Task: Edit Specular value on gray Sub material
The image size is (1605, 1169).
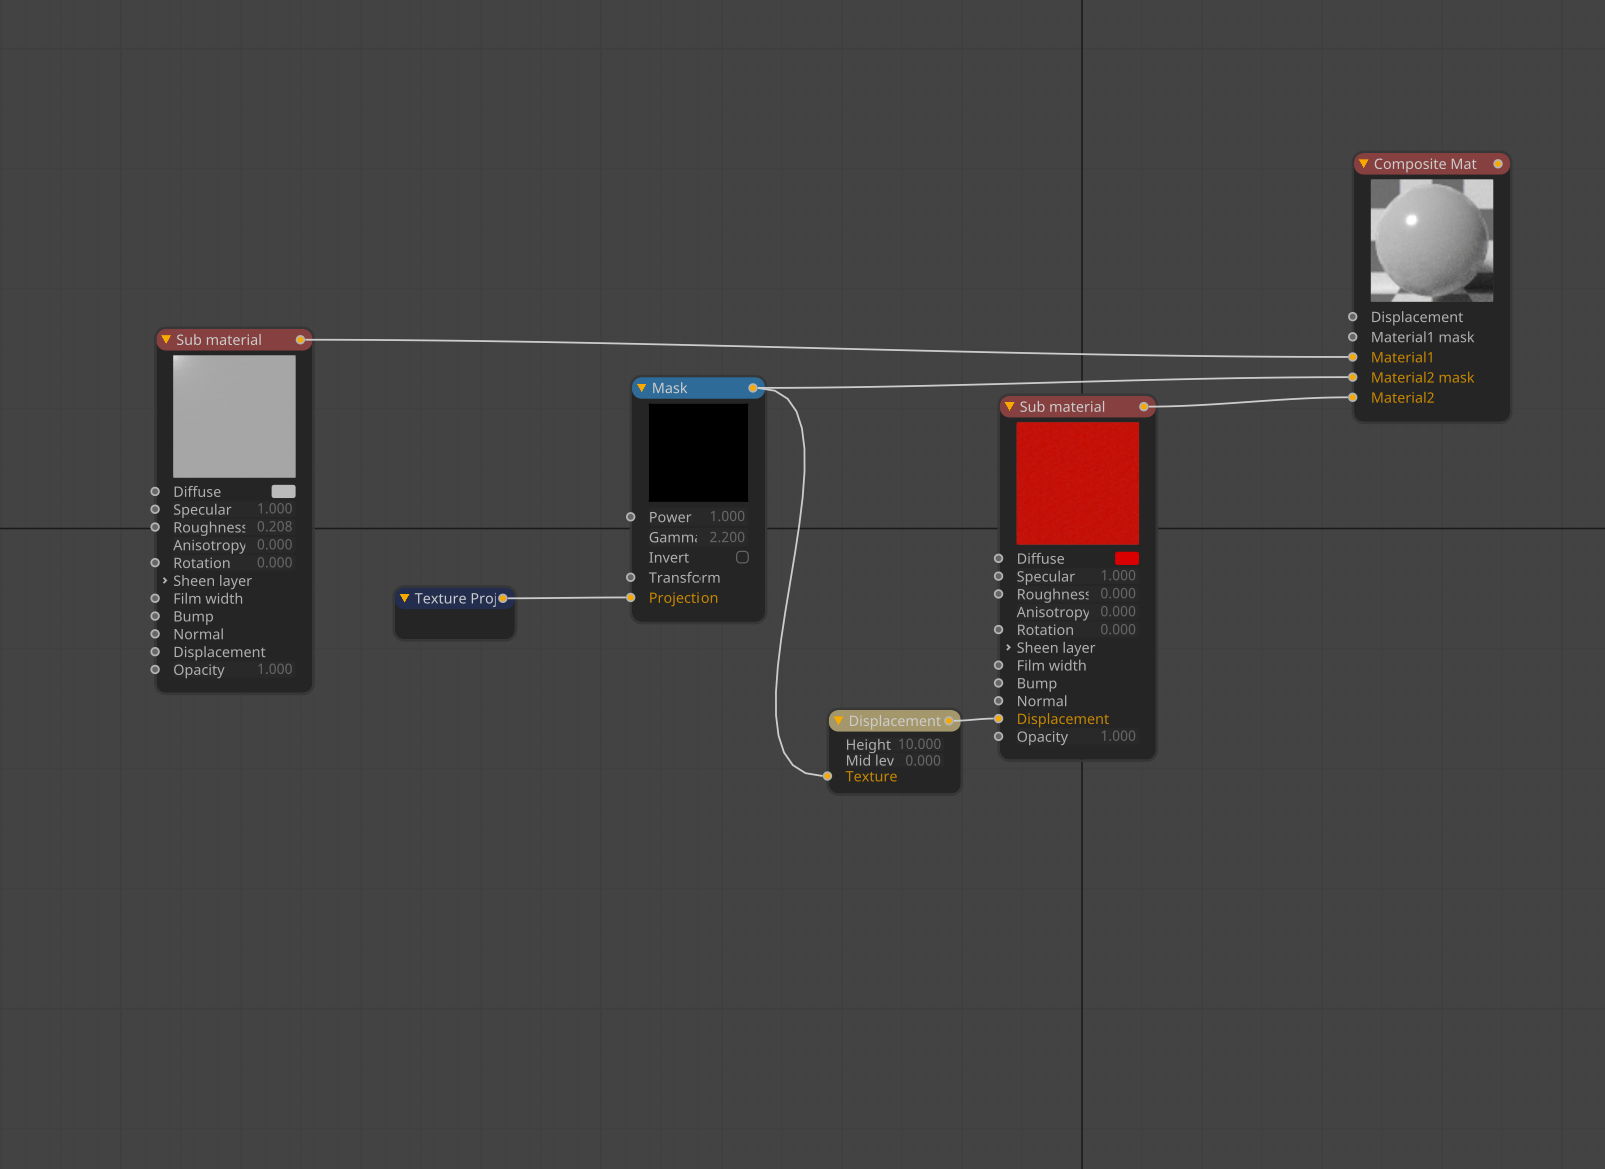Action: point(275,509)
